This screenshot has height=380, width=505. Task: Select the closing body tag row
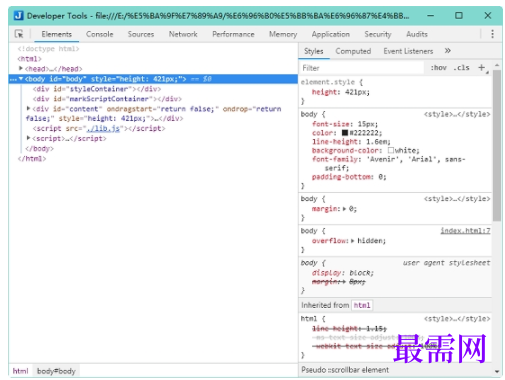(39, 148)
